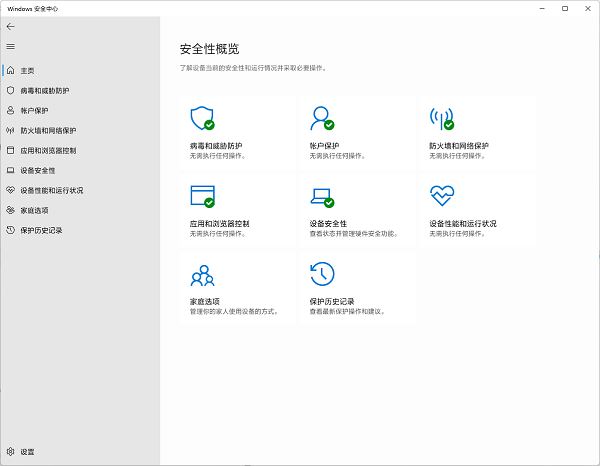Click the 病毒和威胁防护 card title
The image size is (600, 466).
pyautogui.click(x=216, y=146)
